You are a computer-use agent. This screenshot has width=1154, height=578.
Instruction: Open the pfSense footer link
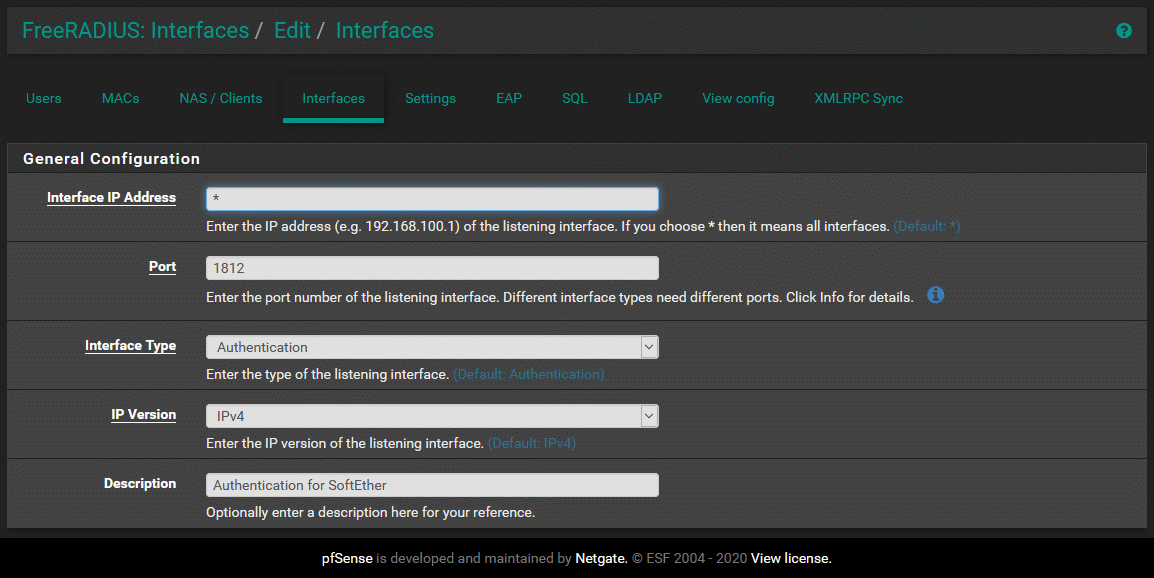[x=347, y=558]
